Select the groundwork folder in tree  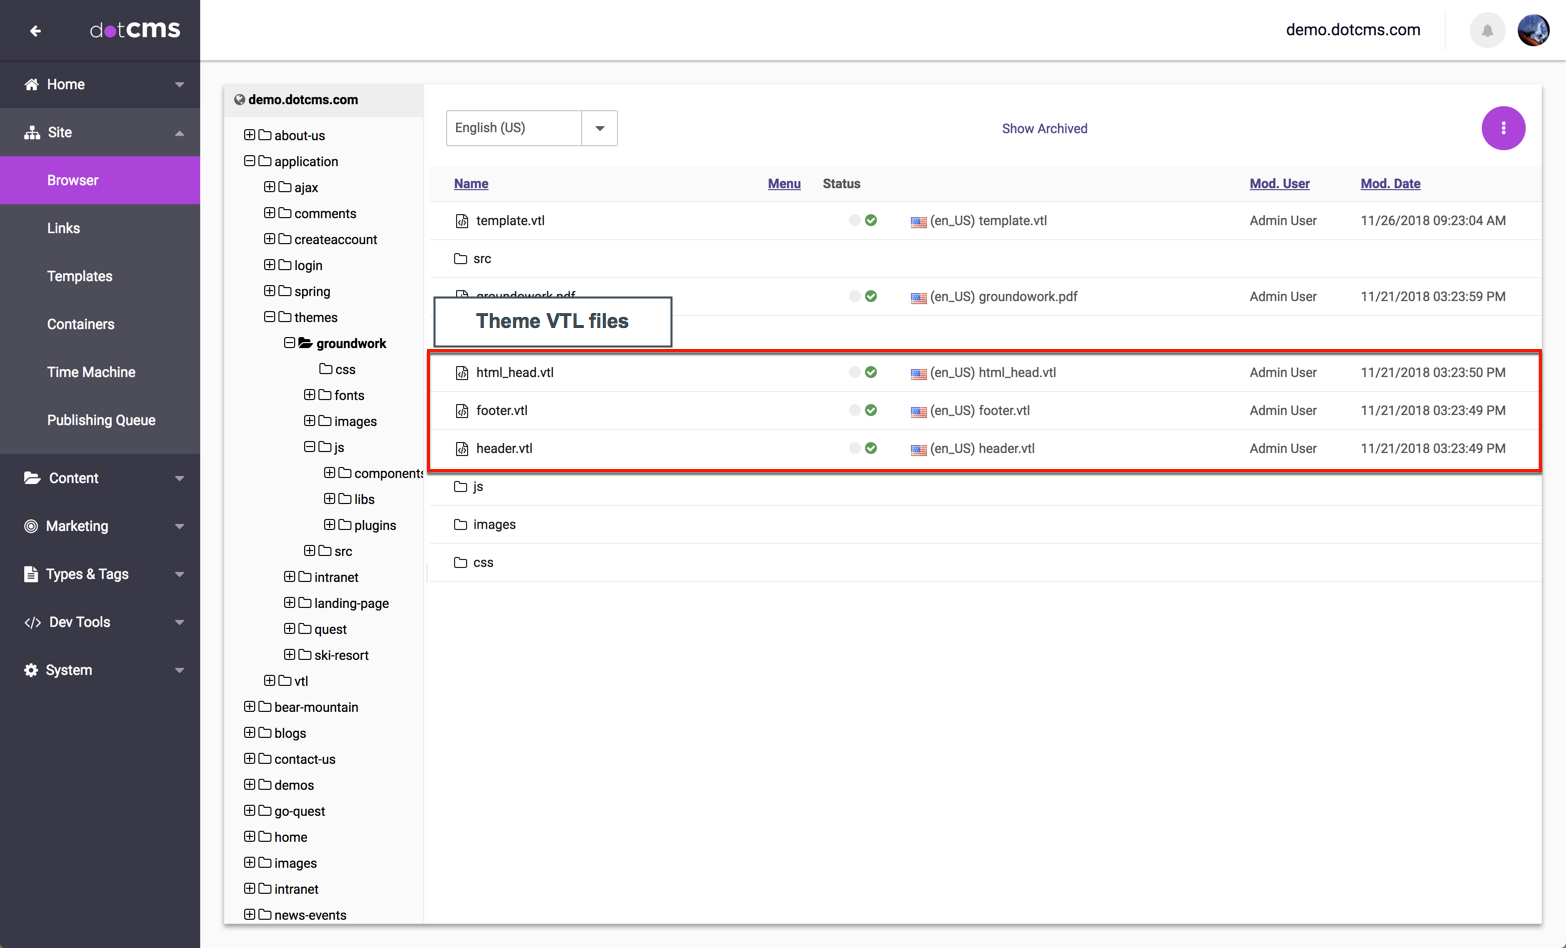point(350,343)
